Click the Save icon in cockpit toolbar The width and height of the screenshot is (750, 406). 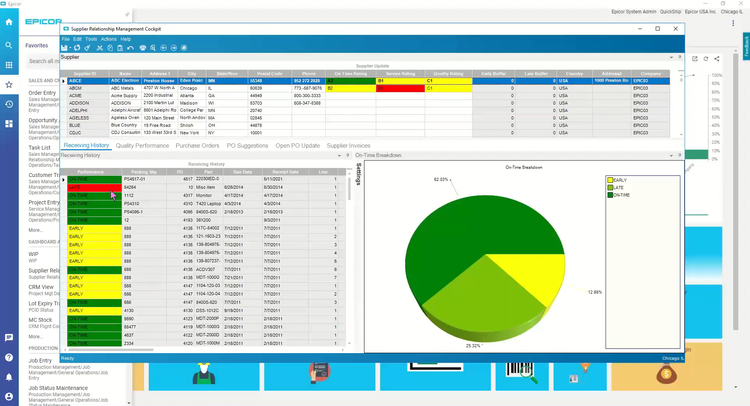pos(65,48)
